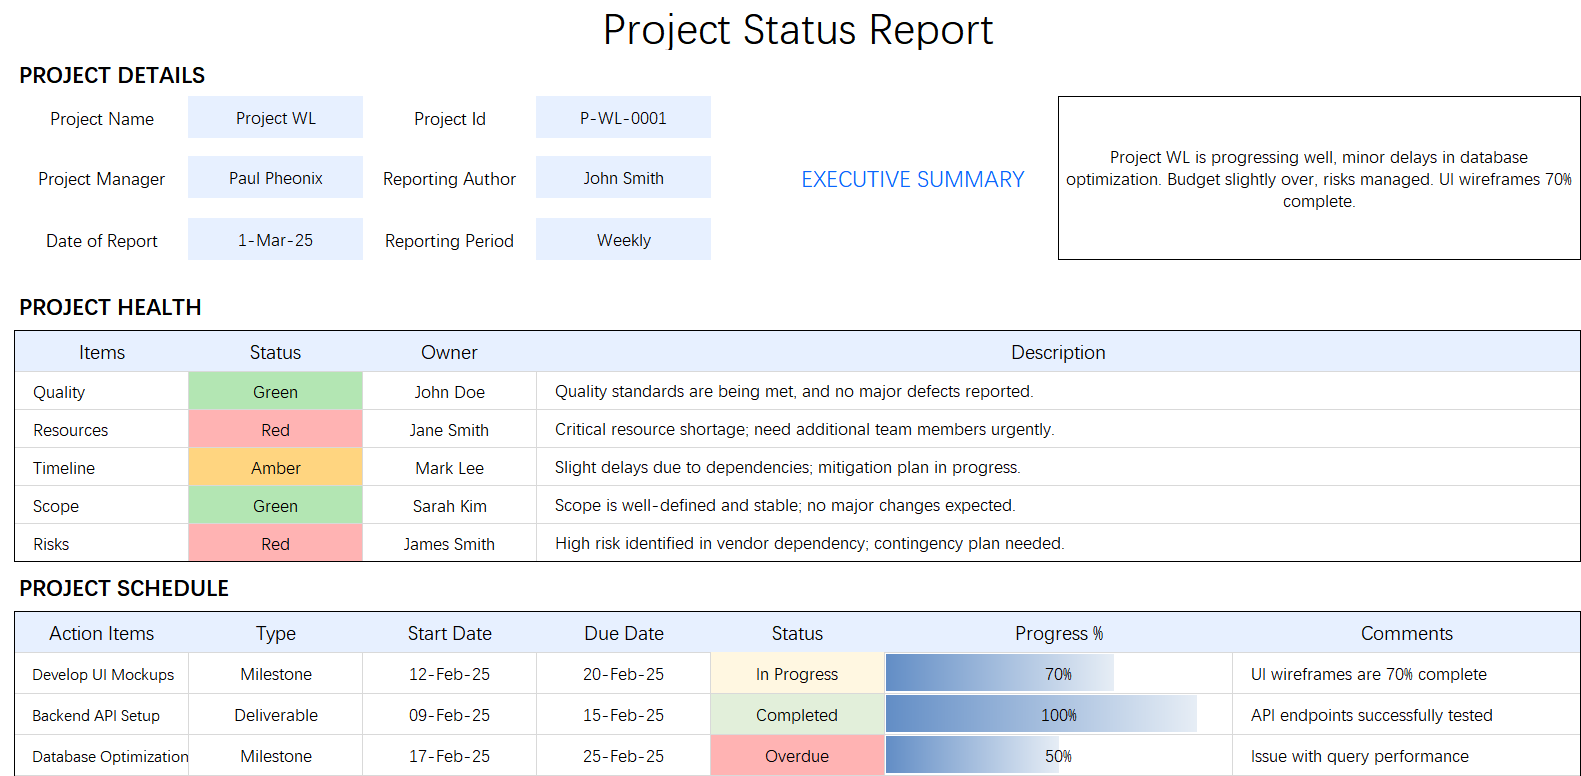
Task: Click the PROJECT DETAILS heading
Action: tap(112, 76)
